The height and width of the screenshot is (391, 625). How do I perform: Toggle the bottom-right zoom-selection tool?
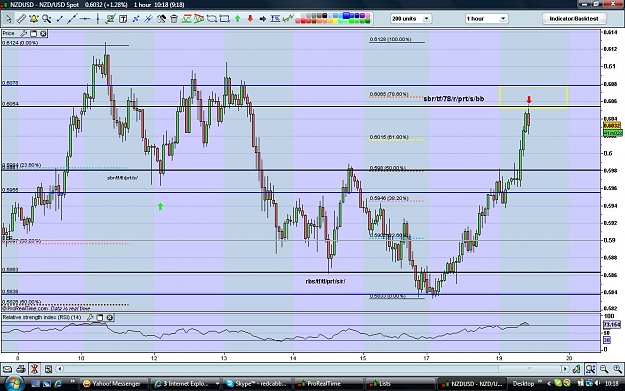[x=590, y=369]
